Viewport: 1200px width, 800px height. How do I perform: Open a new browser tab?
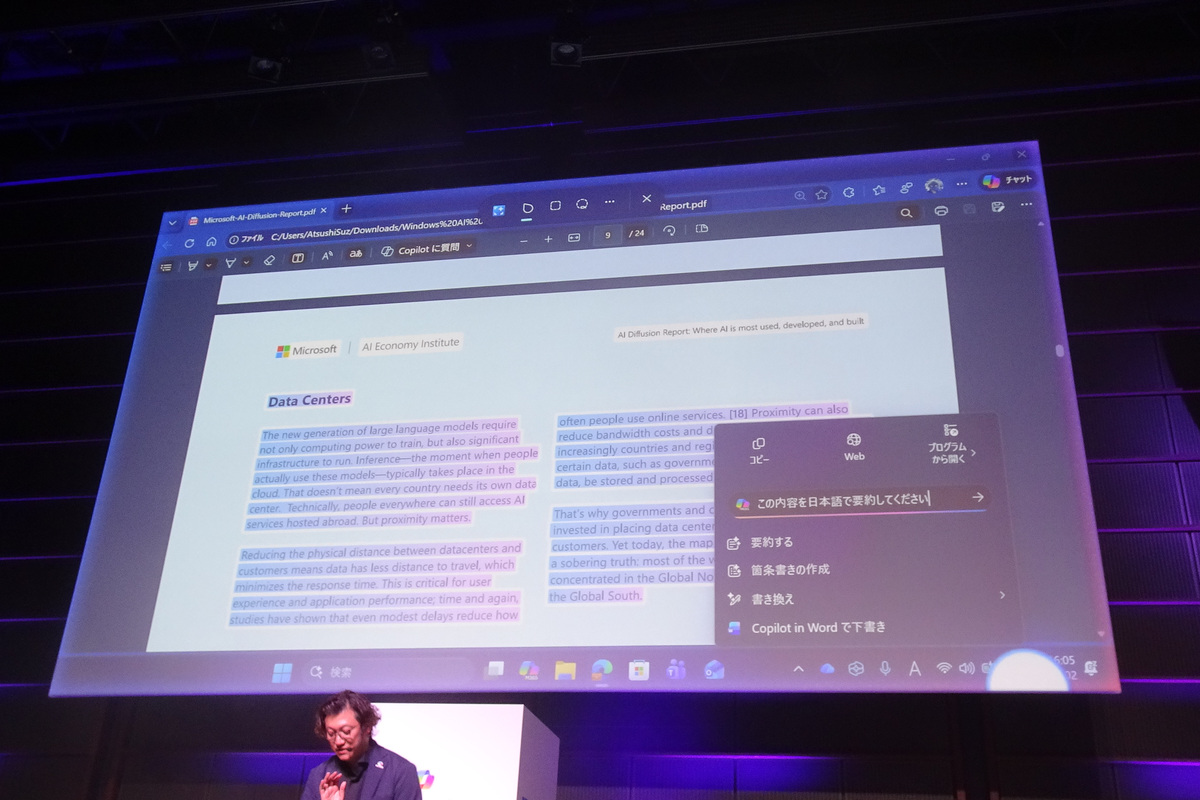(x=347, y=209)
